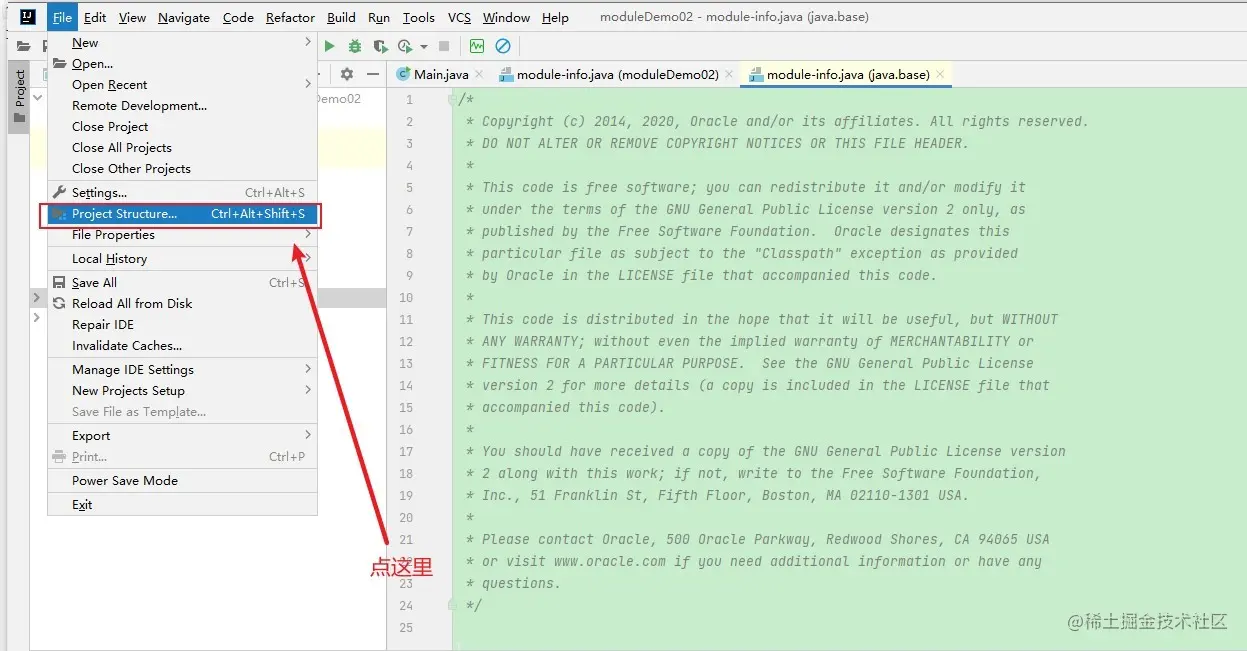
Task: Click gutter line number 10
Action: click(x=405, y=298)
